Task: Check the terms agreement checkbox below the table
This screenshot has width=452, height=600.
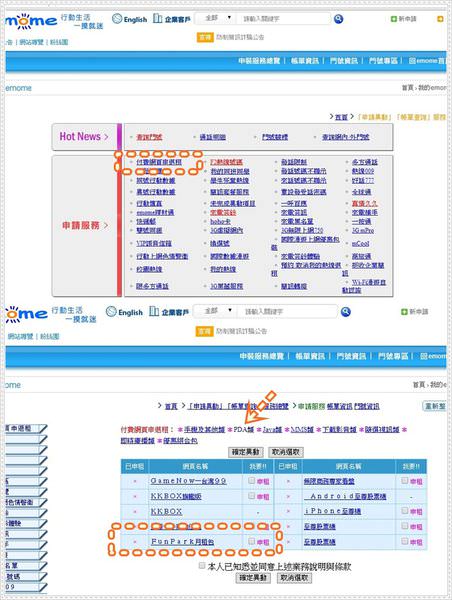Action: point(202,566)
